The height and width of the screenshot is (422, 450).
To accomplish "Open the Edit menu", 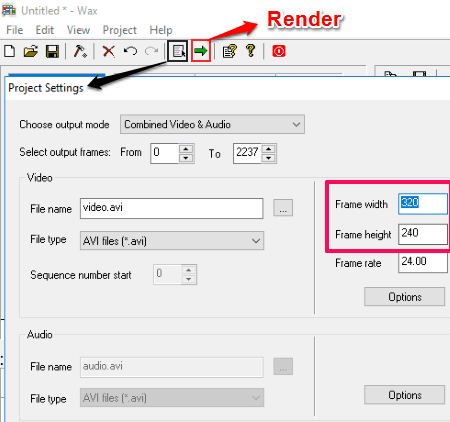I will [45, 30].
